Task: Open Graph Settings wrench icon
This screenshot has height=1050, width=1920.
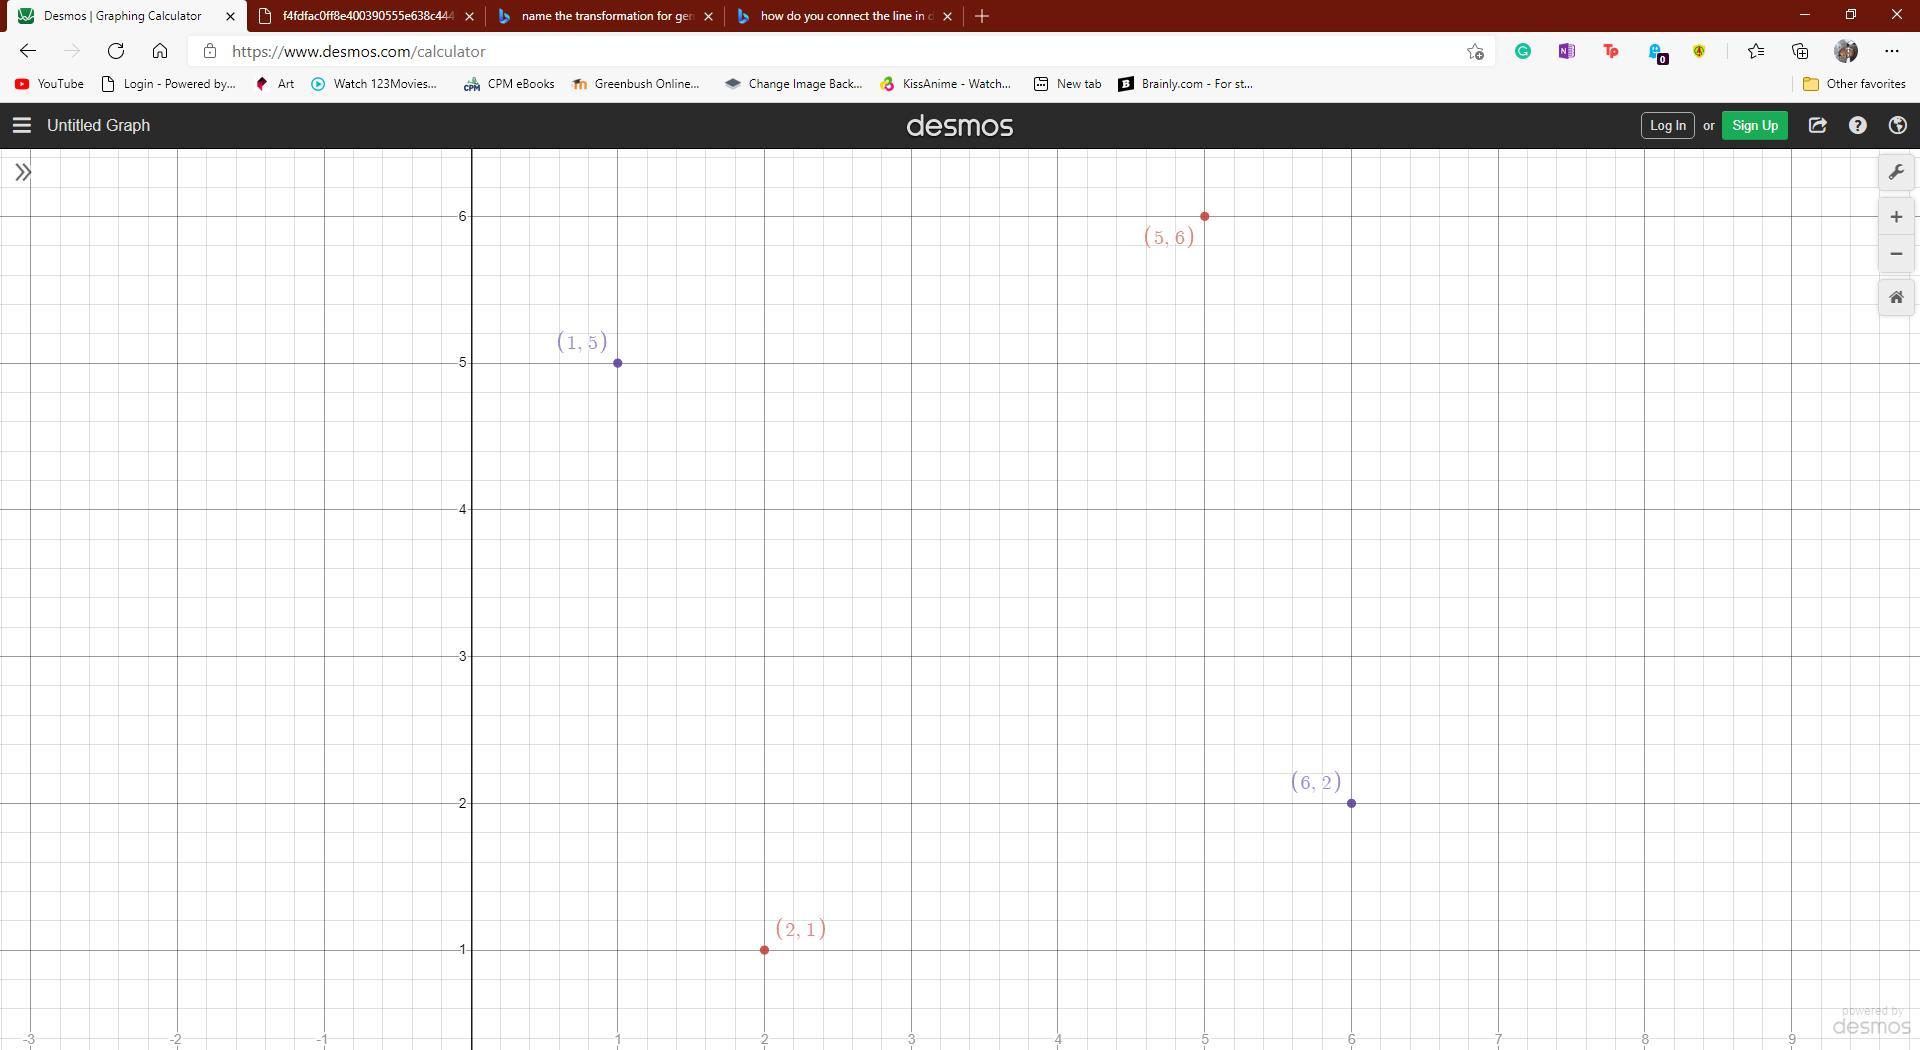Action: click(1896, 172)
